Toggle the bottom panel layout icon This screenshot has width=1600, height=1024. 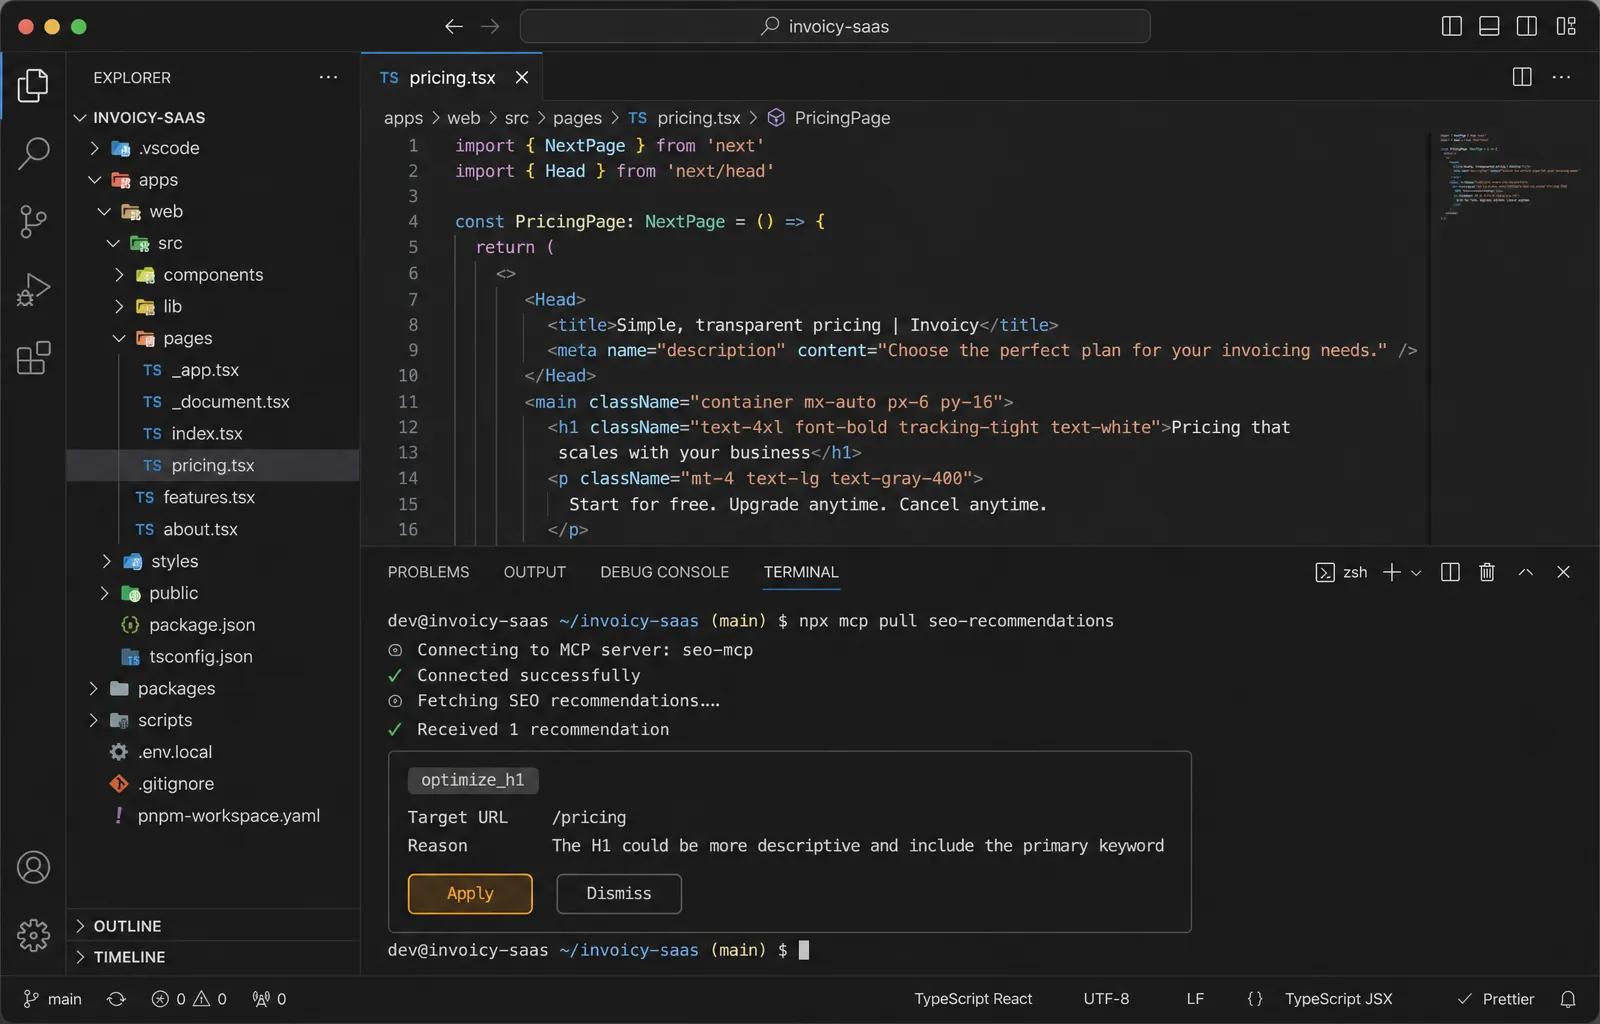click(x=1489, y=26)
